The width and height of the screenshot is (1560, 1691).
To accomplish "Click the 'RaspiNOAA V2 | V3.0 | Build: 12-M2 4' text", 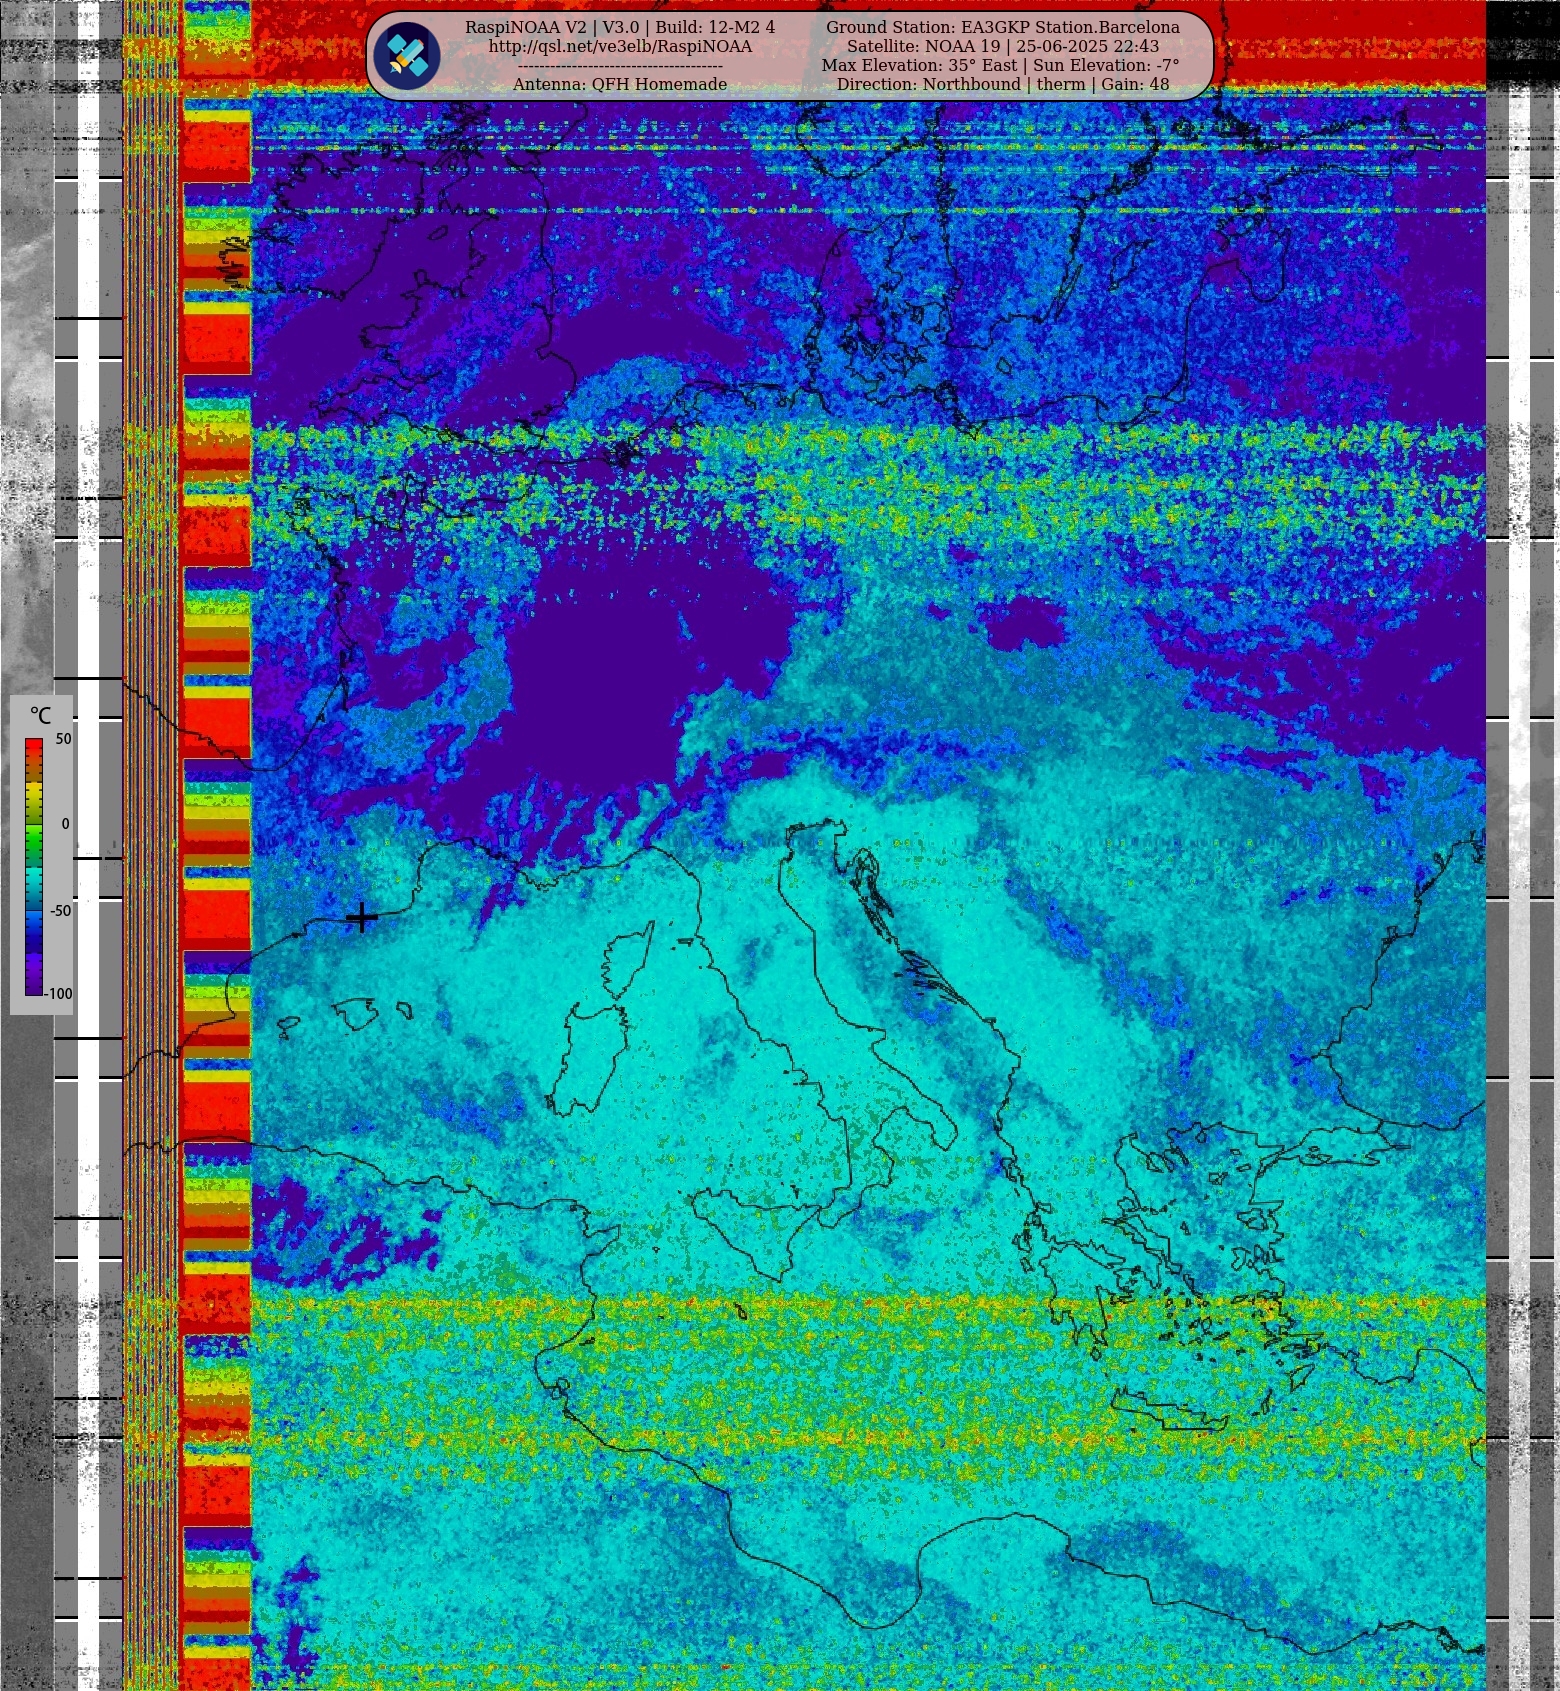I will pyautogui.click(x=620, y=27).
